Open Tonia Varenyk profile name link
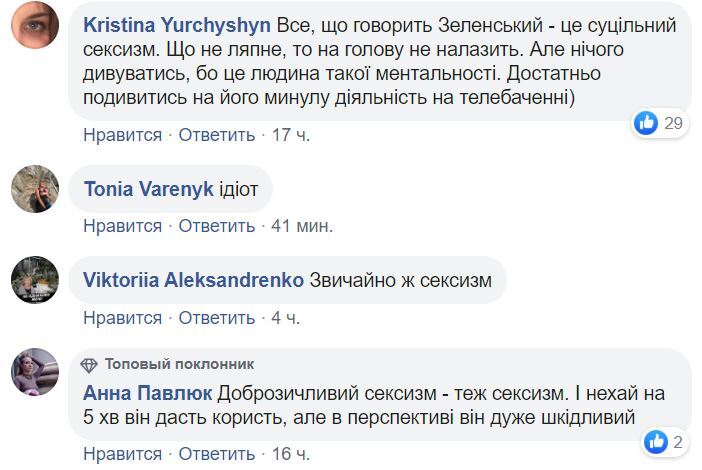Screen dimensions: 702x470 click(x=149, y=189)
